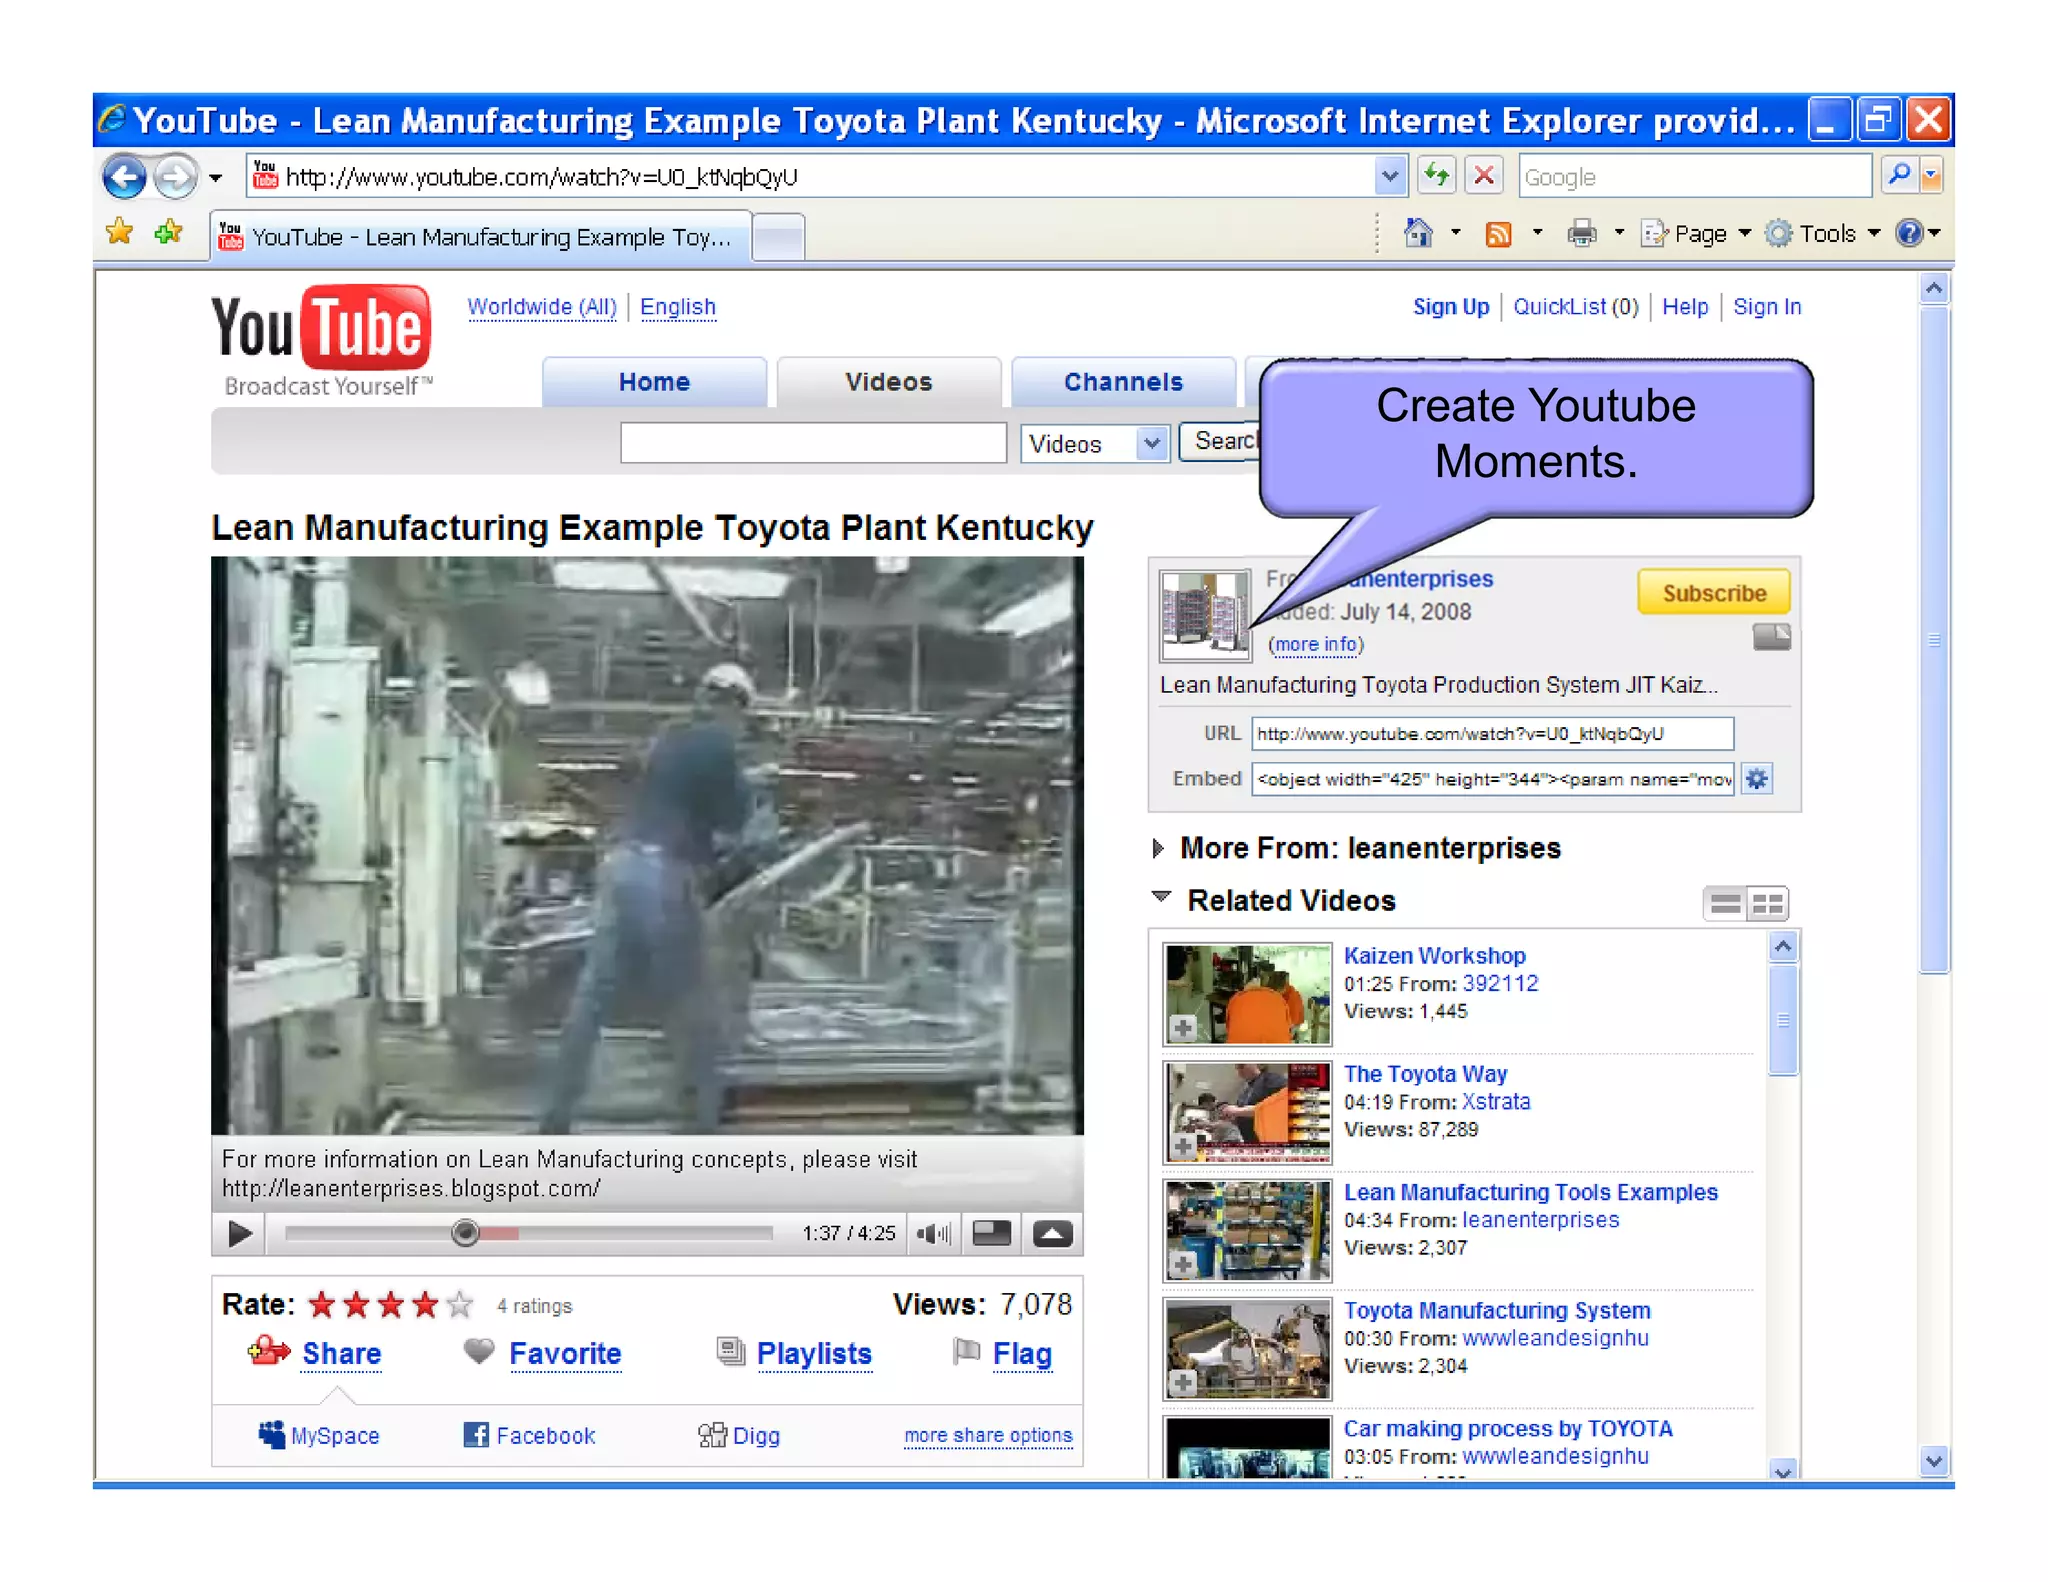Open the address bar URL dropdown

(x=1390, y=176)
